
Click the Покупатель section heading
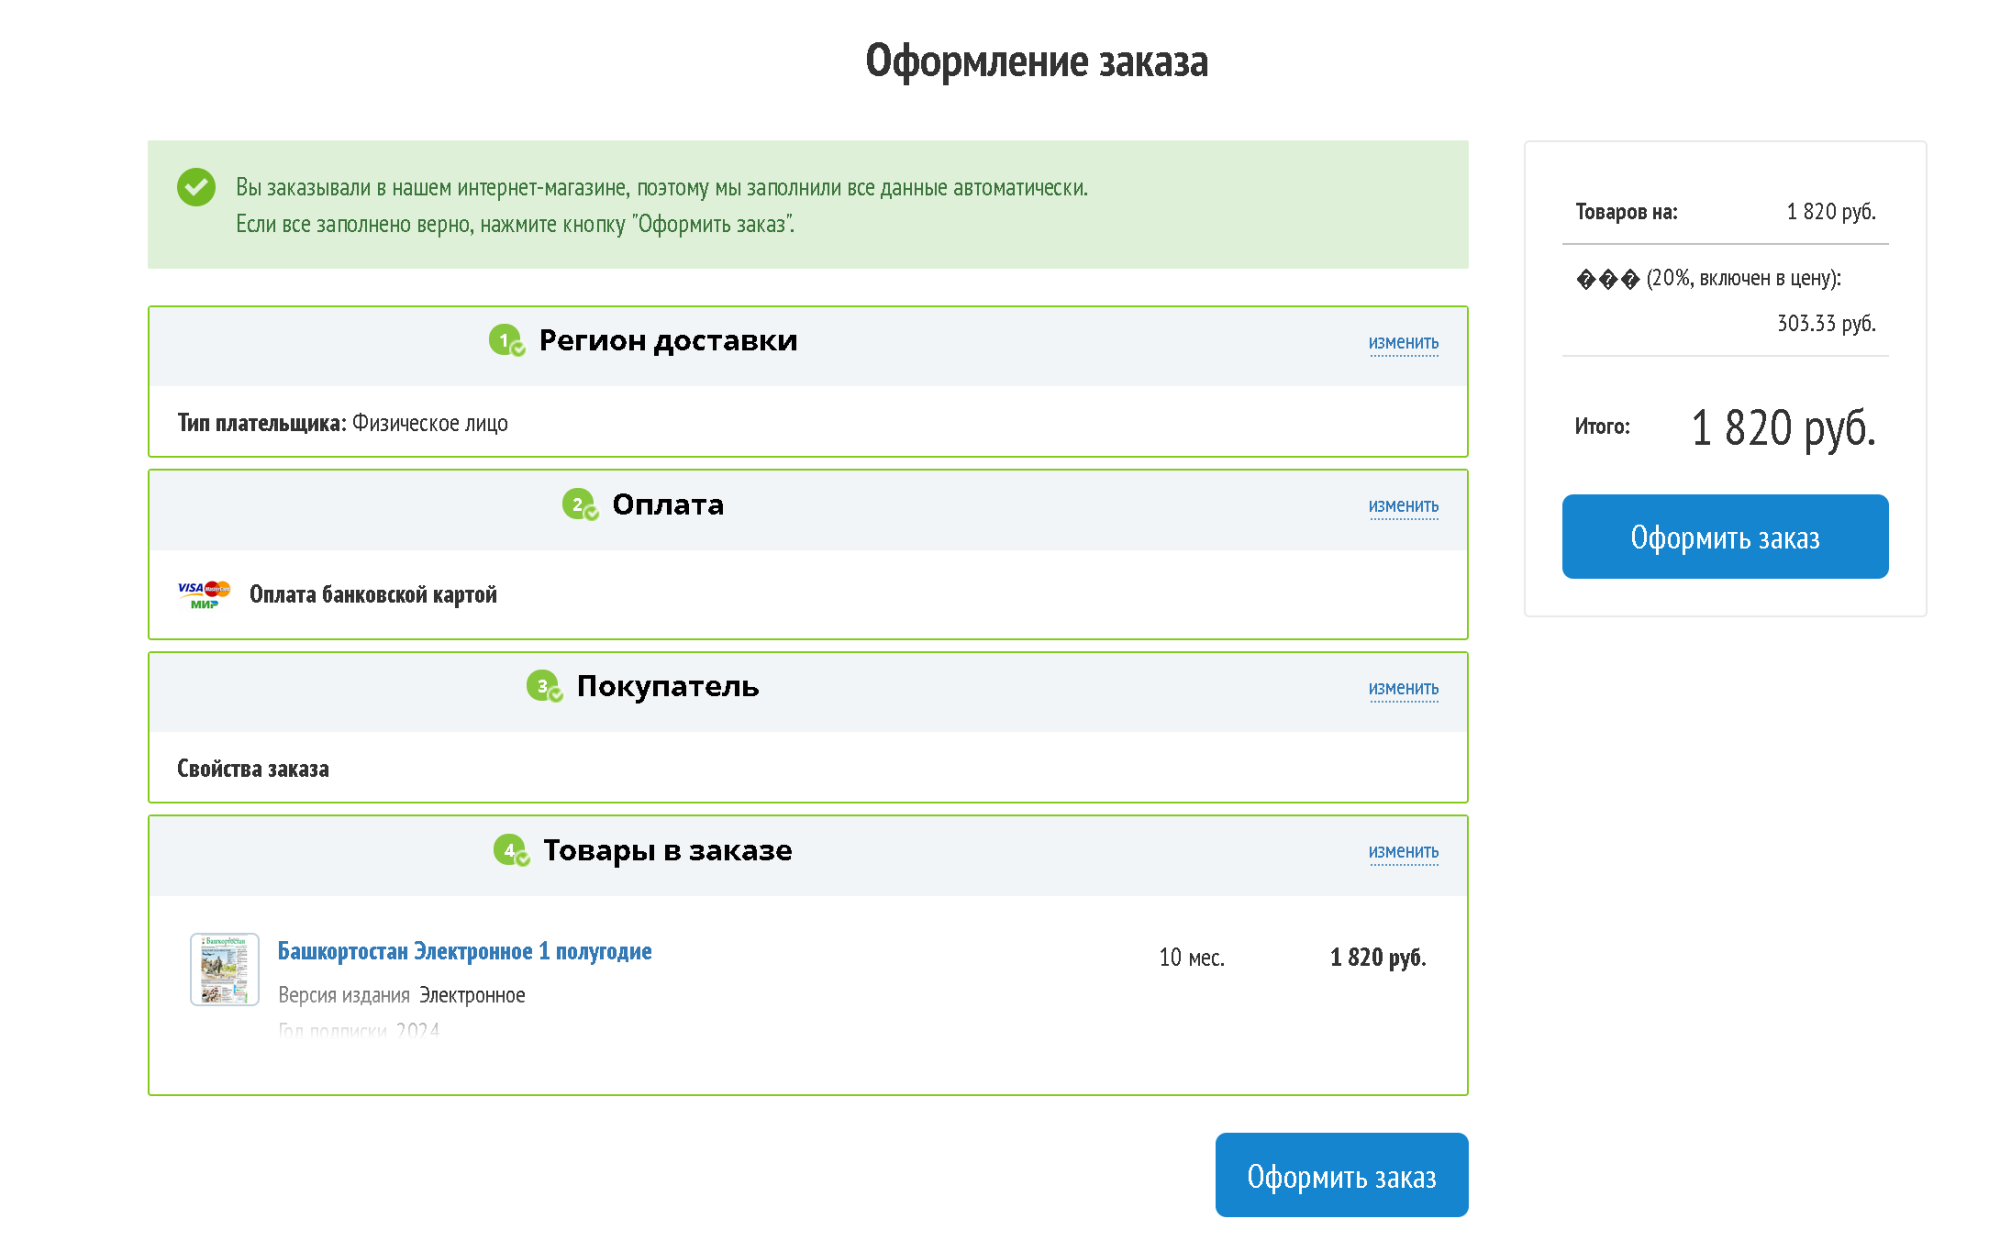[x=668, y=687]
